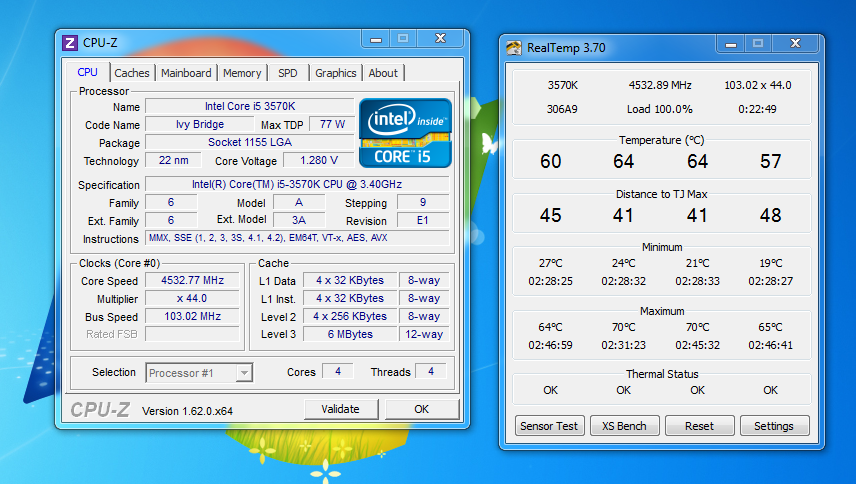Click the Stepping value 9
This screenshot has height=484, width=856.
pos(423,202)
